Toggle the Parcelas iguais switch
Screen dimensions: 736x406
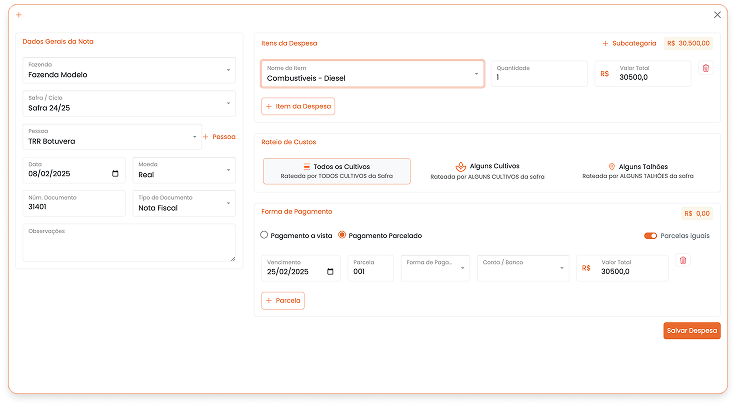click(651, 236)
